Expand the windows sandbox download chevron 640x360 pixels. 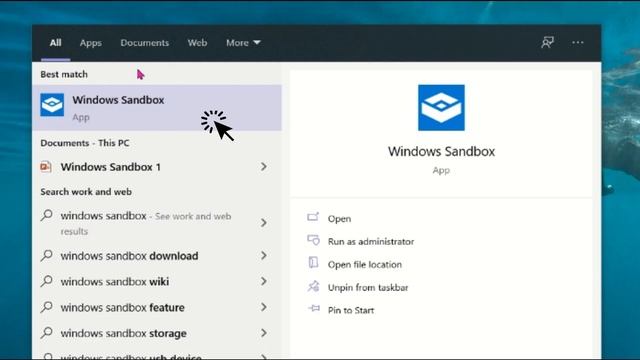click(264, 256)
